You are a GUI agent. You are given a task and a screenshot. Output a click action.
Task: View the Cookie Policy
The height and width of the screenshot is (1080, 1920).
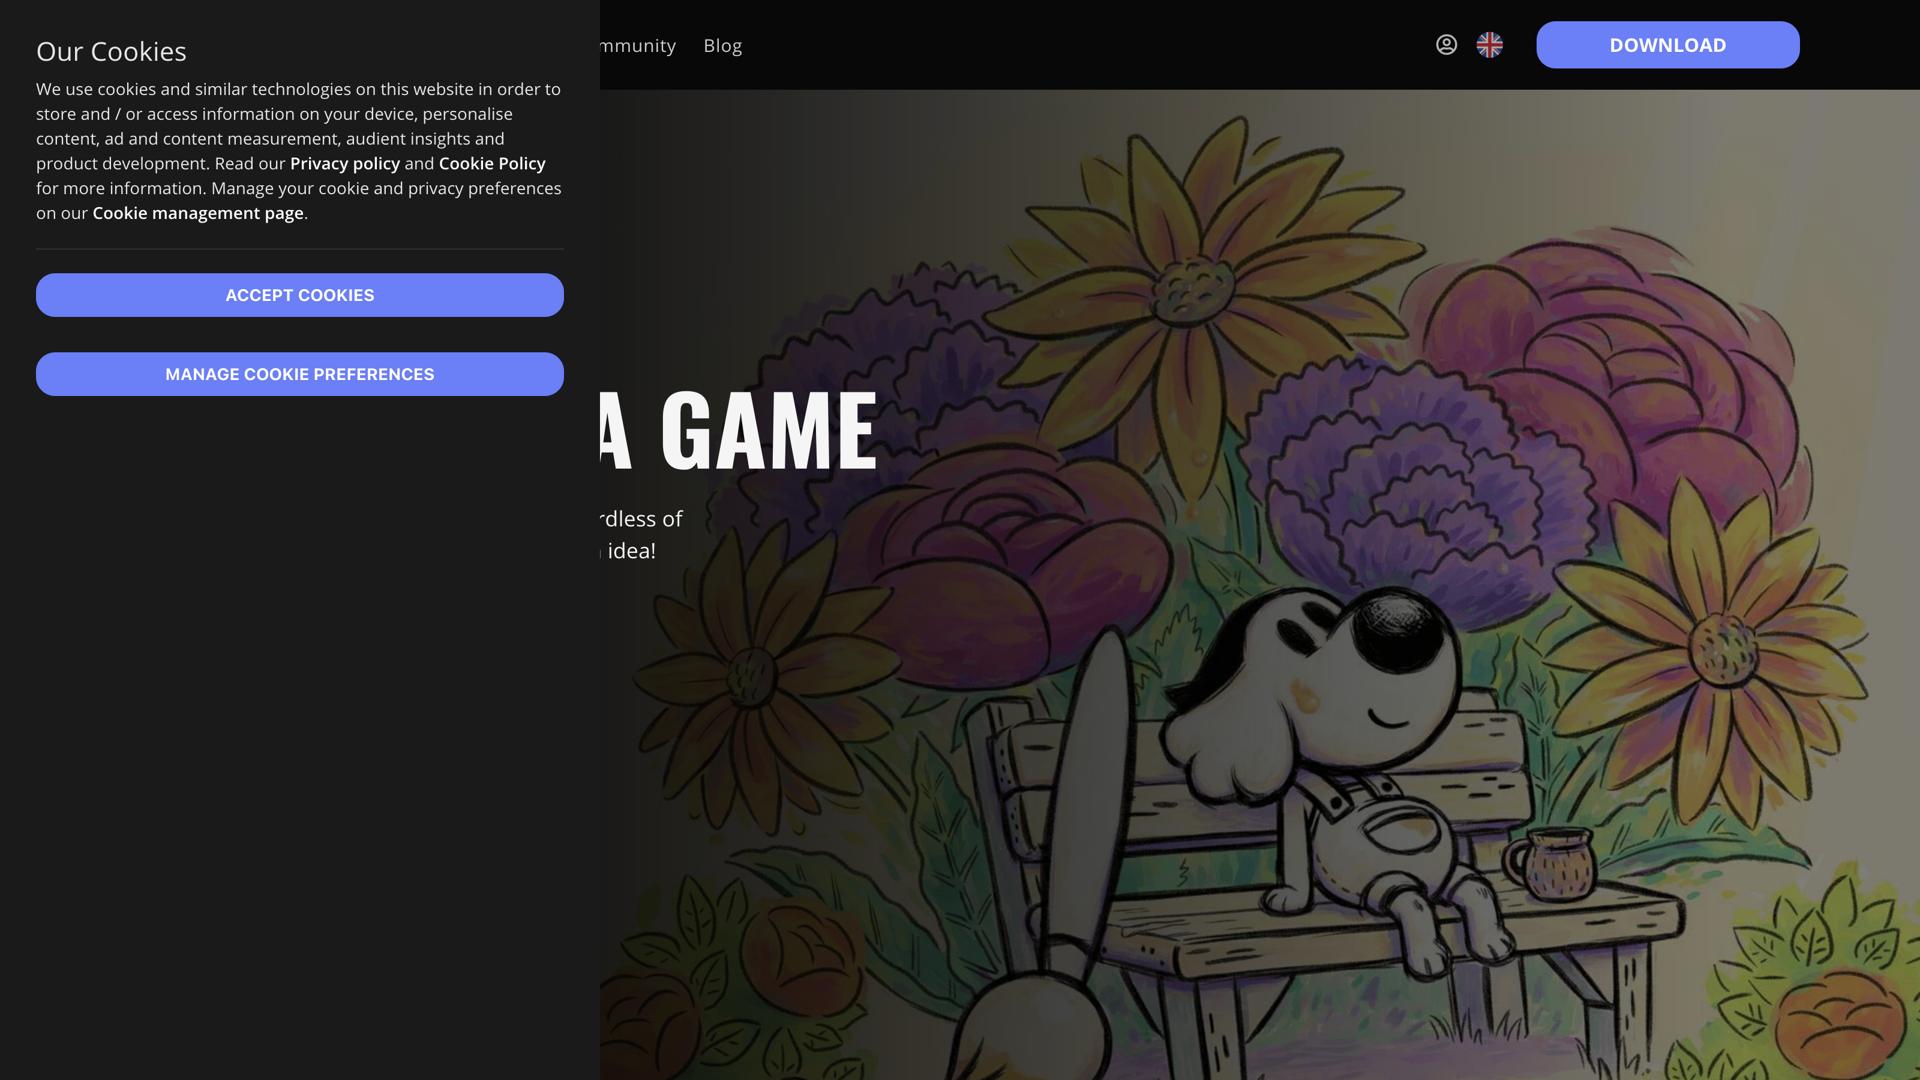[492, 163]
